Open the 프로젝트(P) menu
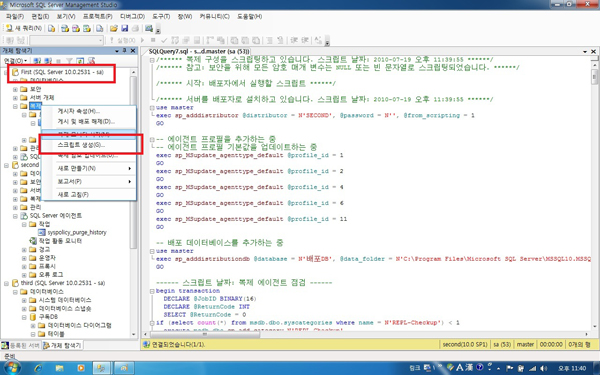The height and width of the screenshot is (375, 600). pyautogui.click(x=98, y=16)
